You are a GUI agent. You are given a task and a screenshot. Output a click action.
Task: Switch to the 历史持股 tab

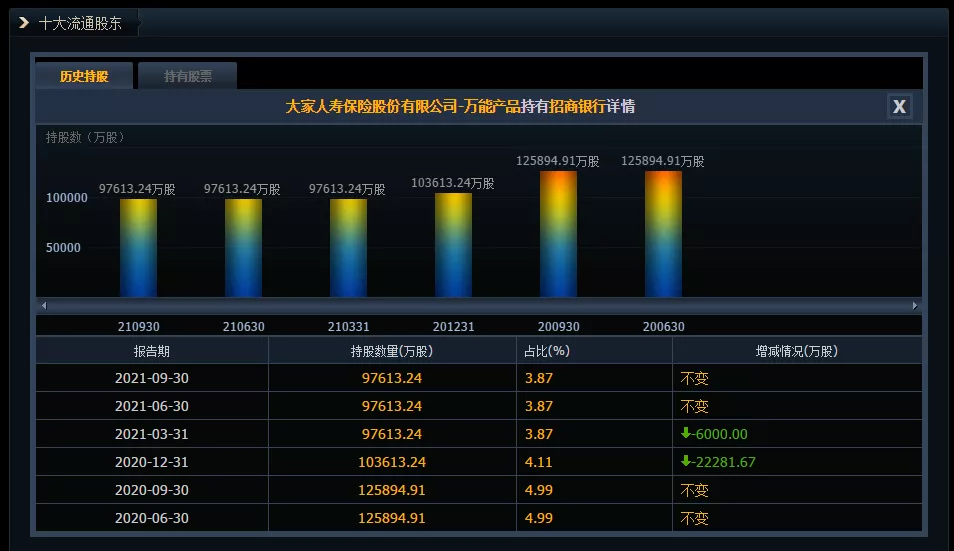(x=84, y=76)
